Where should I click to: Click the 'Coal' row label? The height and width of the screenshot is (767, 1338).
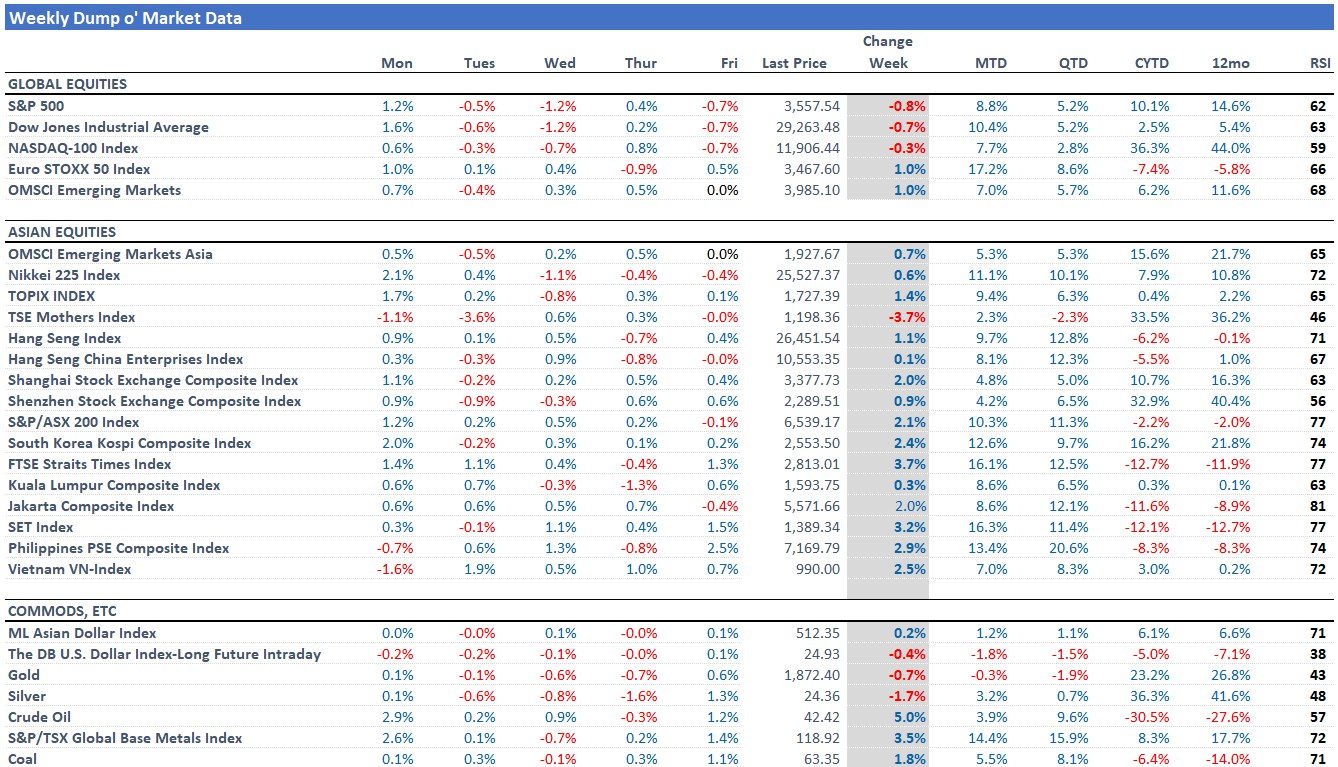(23, 759)
